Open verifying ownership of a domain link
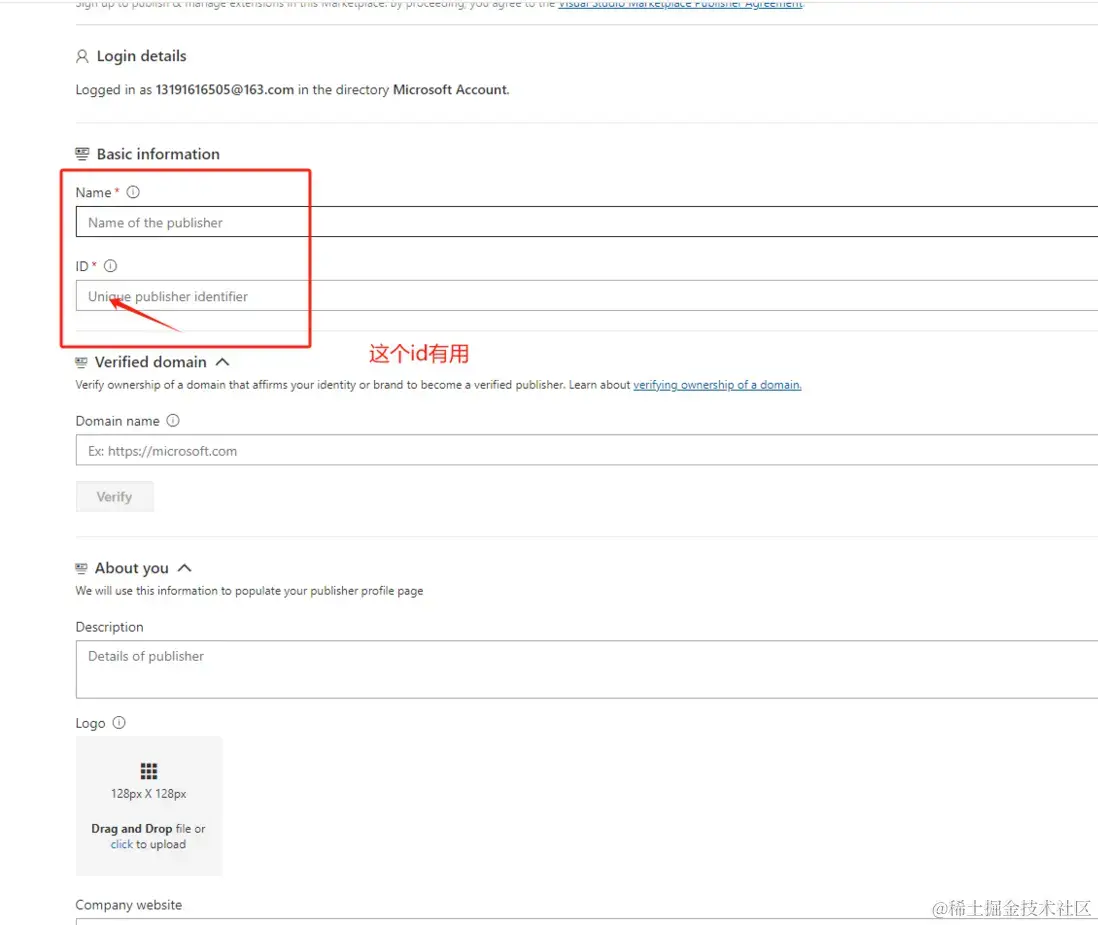The image size is (1098, 925). (x=717, y=384)
